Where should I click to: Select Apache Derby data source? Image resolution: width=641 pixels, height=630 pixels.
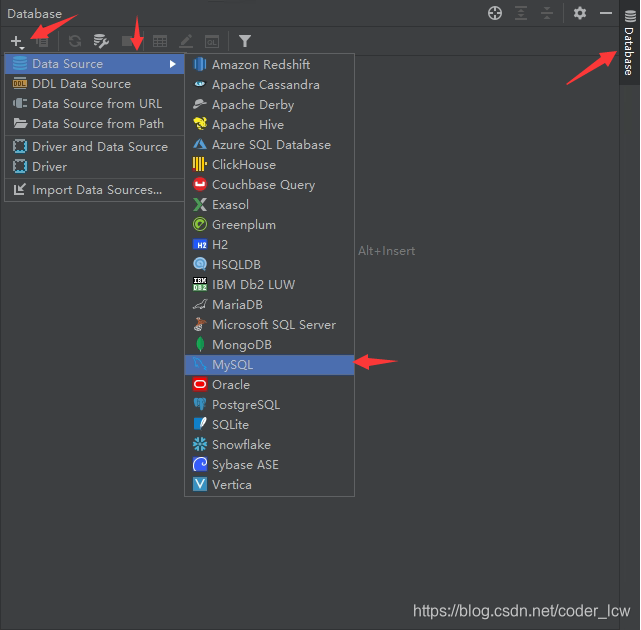tap(269, 105)
